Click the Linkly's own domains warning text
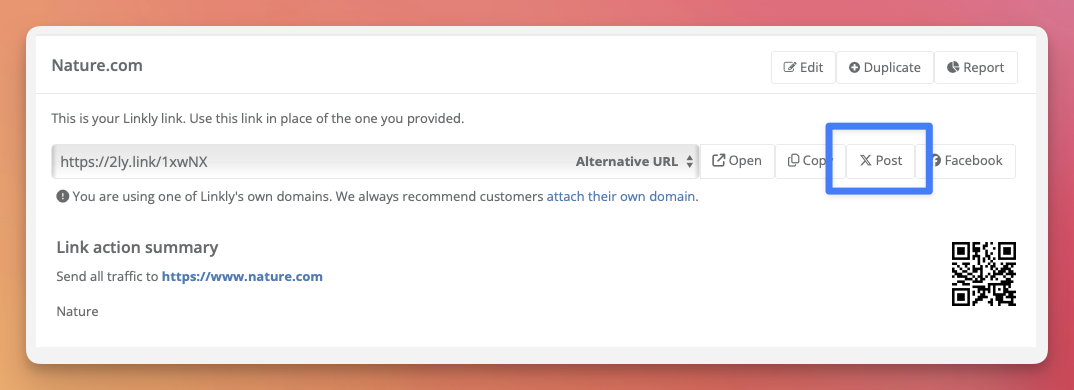 309,197
